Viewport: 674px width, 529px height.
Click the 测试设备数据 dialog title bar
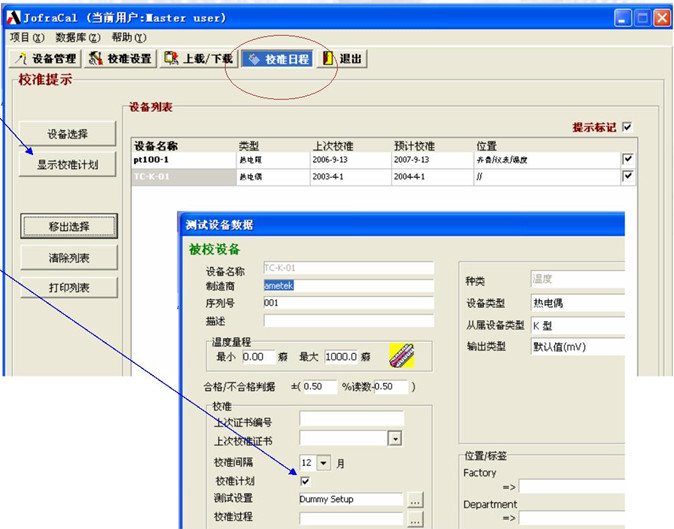point(401,224)
